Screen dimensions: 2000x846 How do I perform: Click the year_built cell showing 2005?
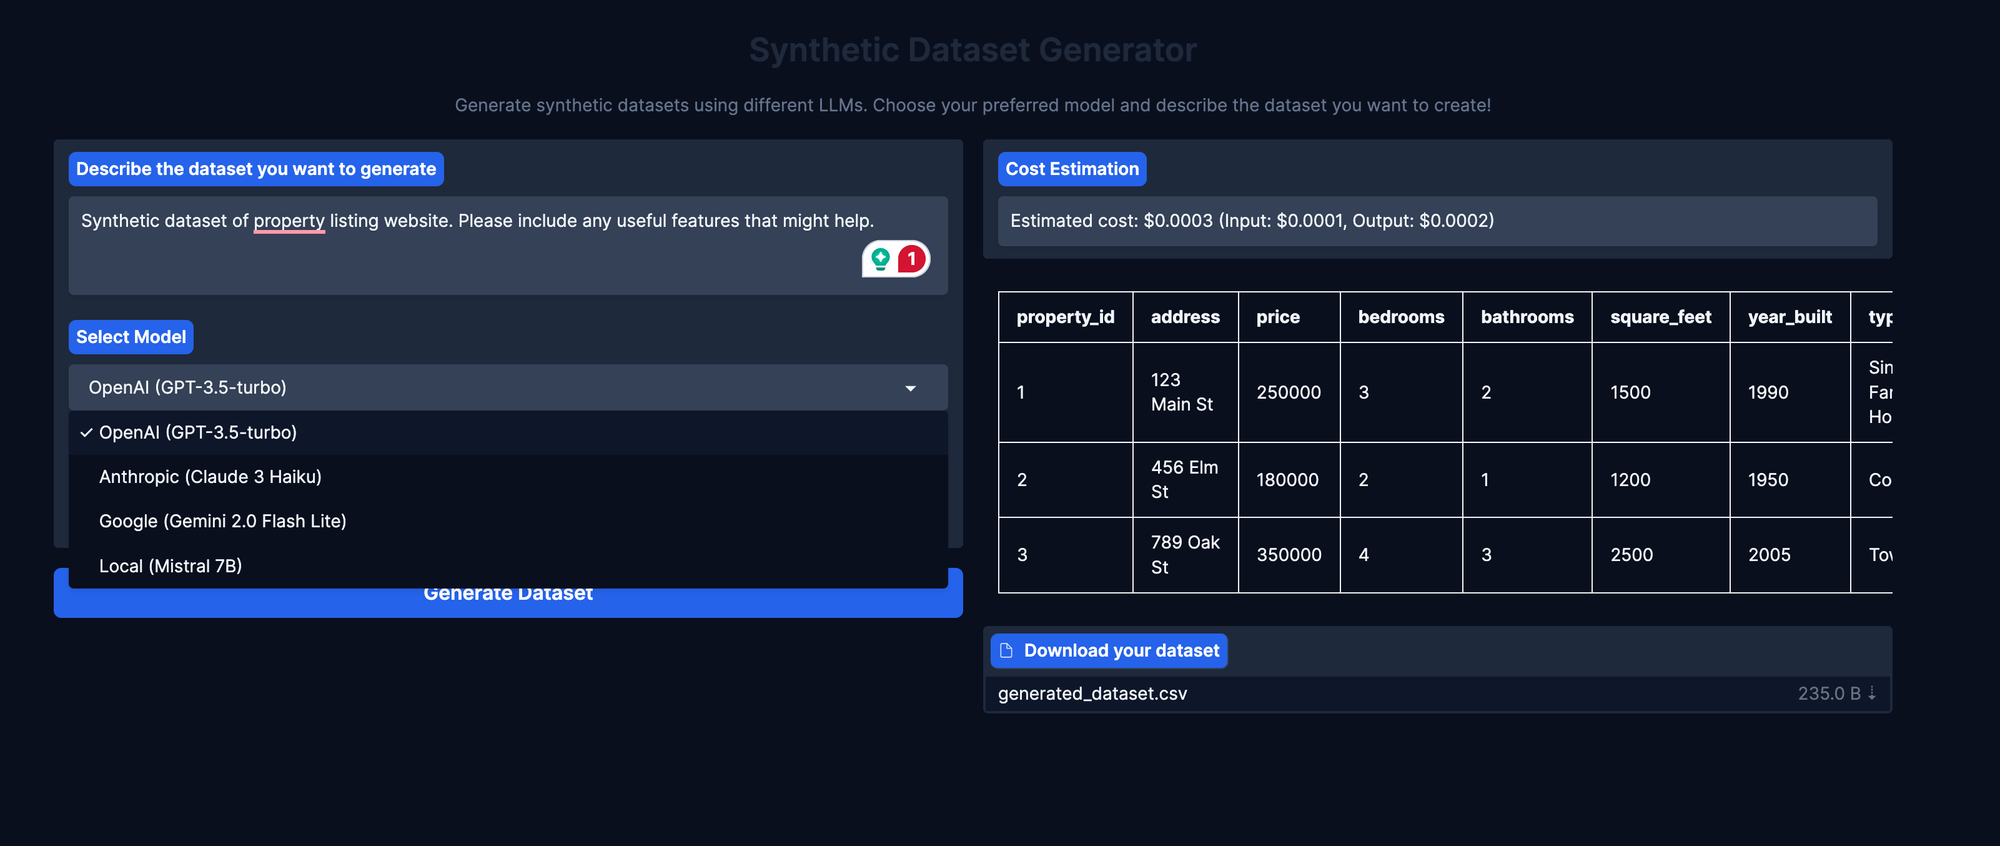1790,555
